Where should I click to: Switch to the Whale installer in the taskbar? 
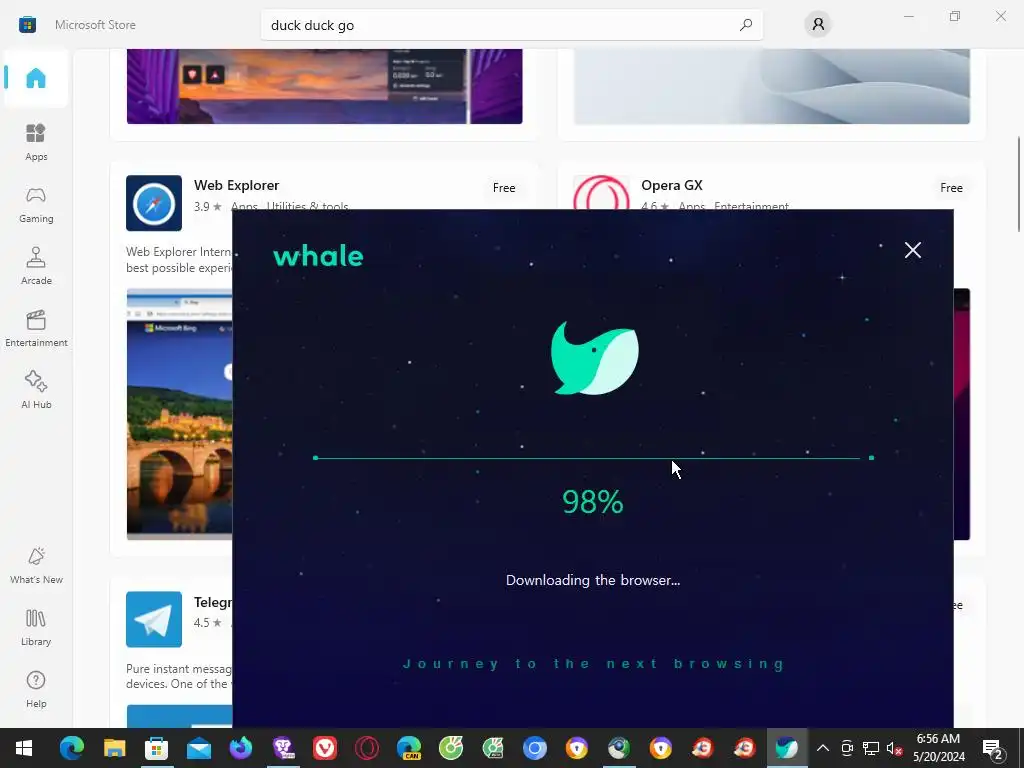pyautogui.click(x=787, y=748)
